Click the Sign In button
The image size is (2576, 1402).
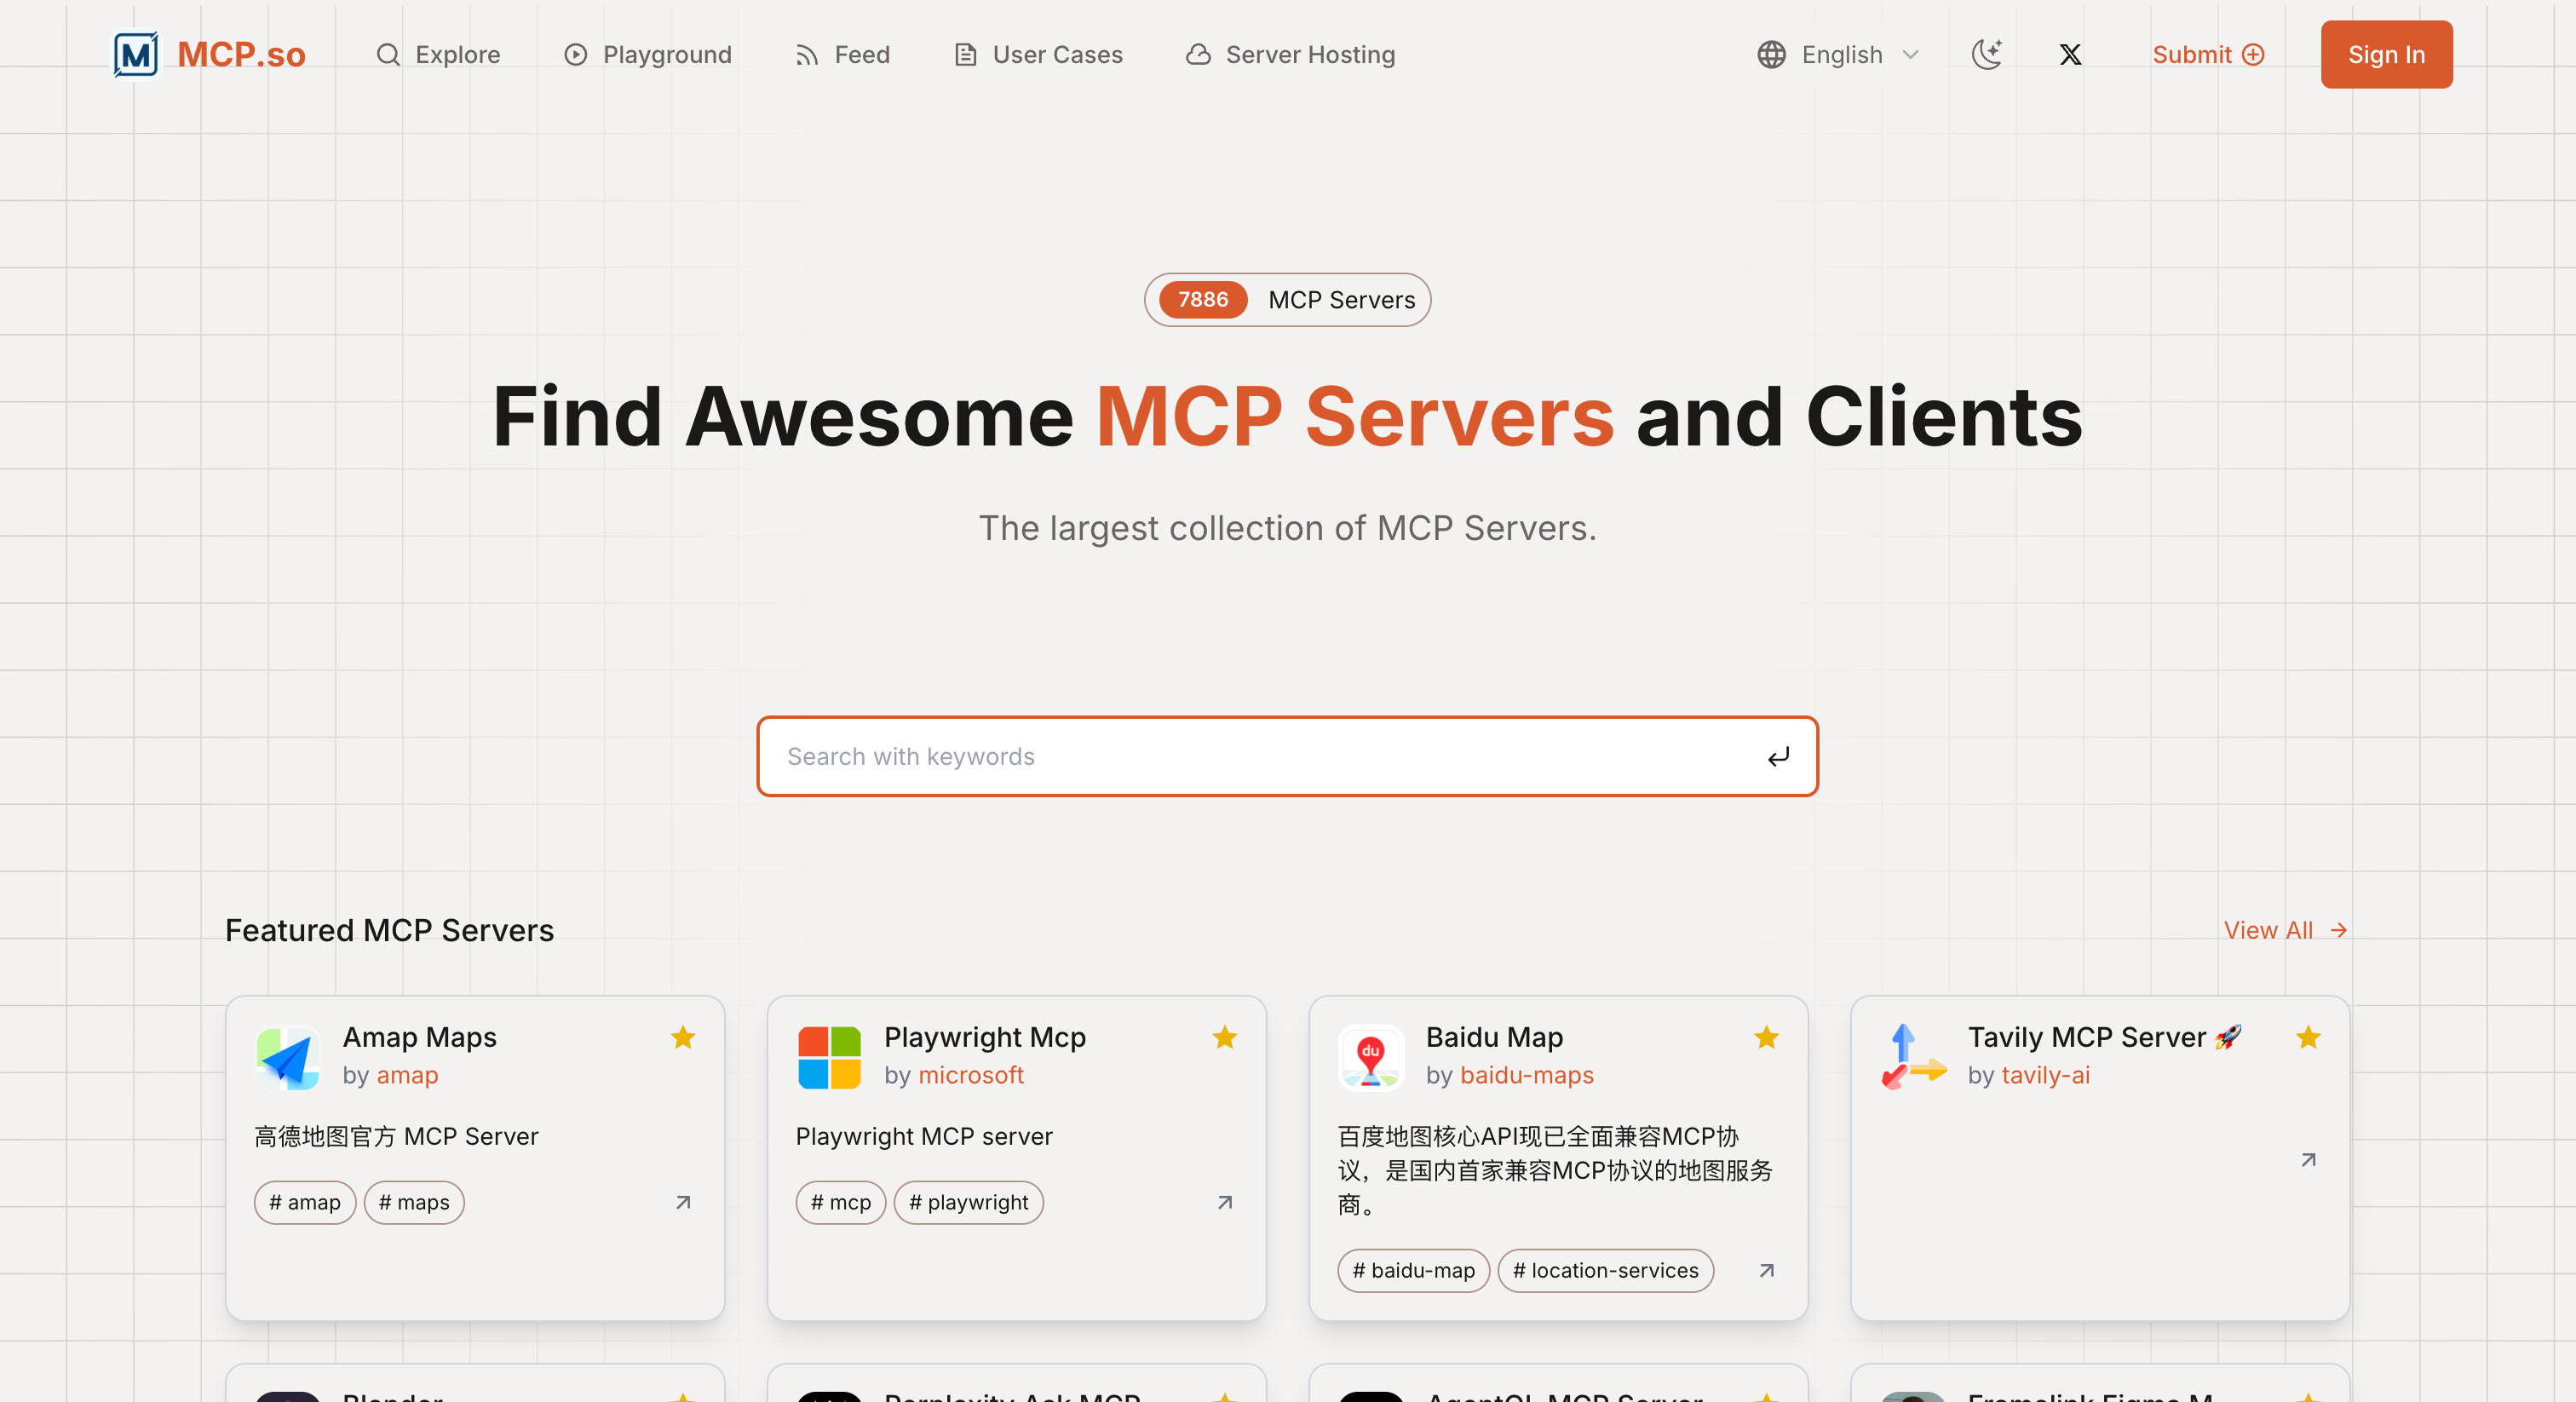tap(2386, 54)
